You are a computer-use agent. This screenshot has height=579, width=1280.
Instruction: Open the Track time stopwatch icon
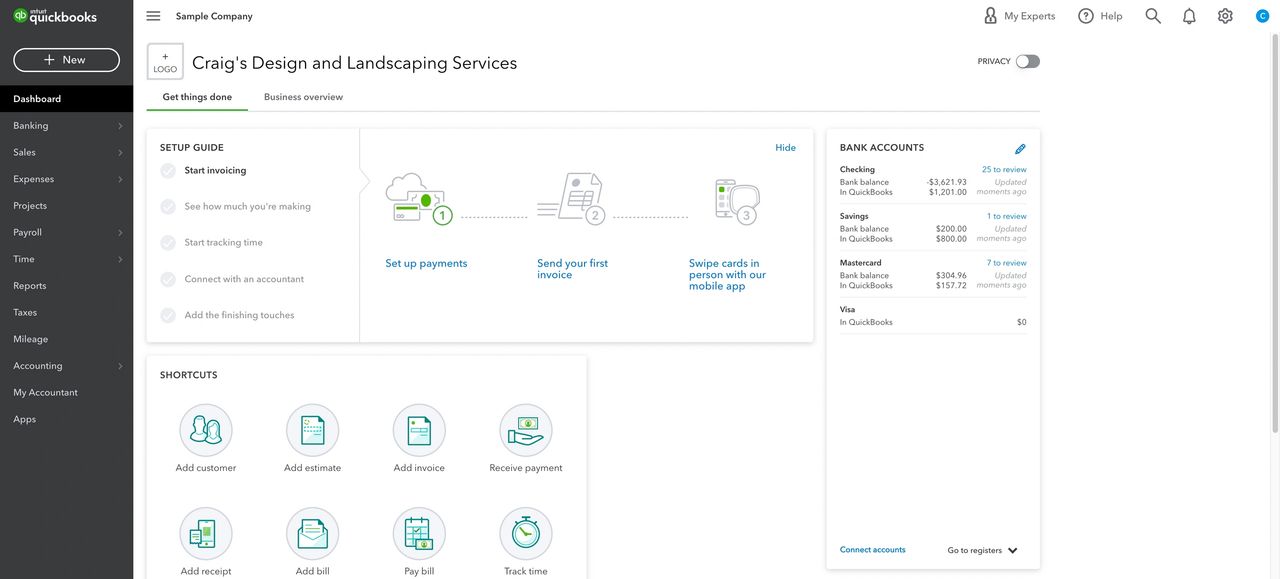tap(526, 534)
